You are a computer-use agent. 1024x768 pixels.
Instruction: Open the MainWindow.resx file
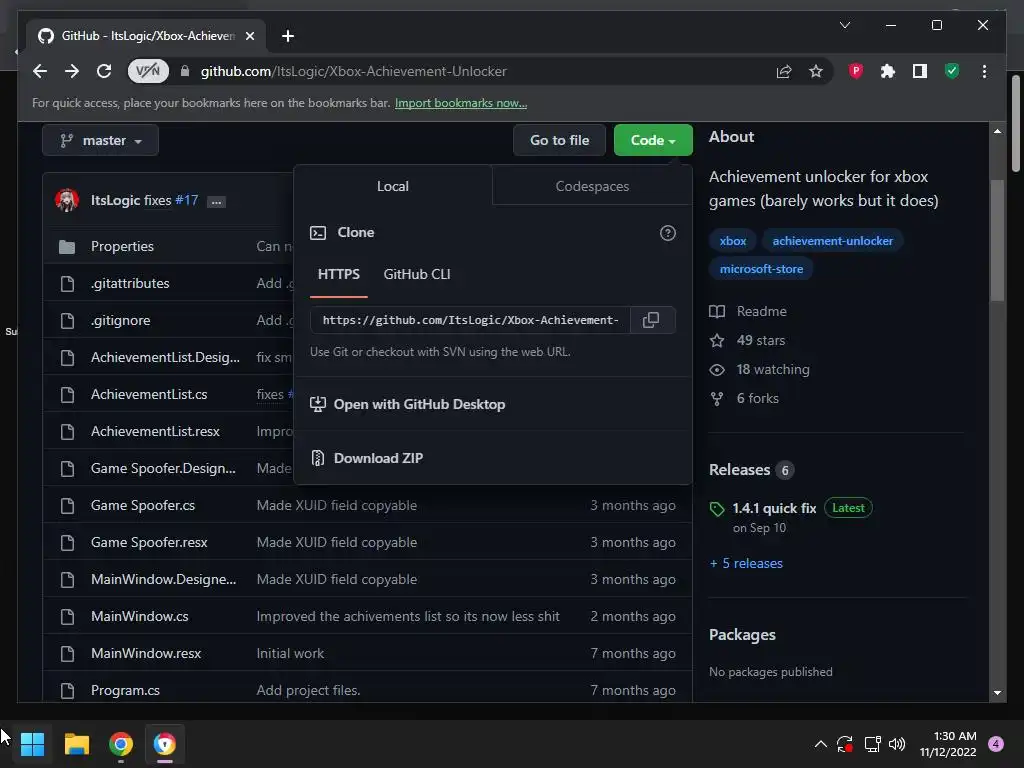(146, 654)
